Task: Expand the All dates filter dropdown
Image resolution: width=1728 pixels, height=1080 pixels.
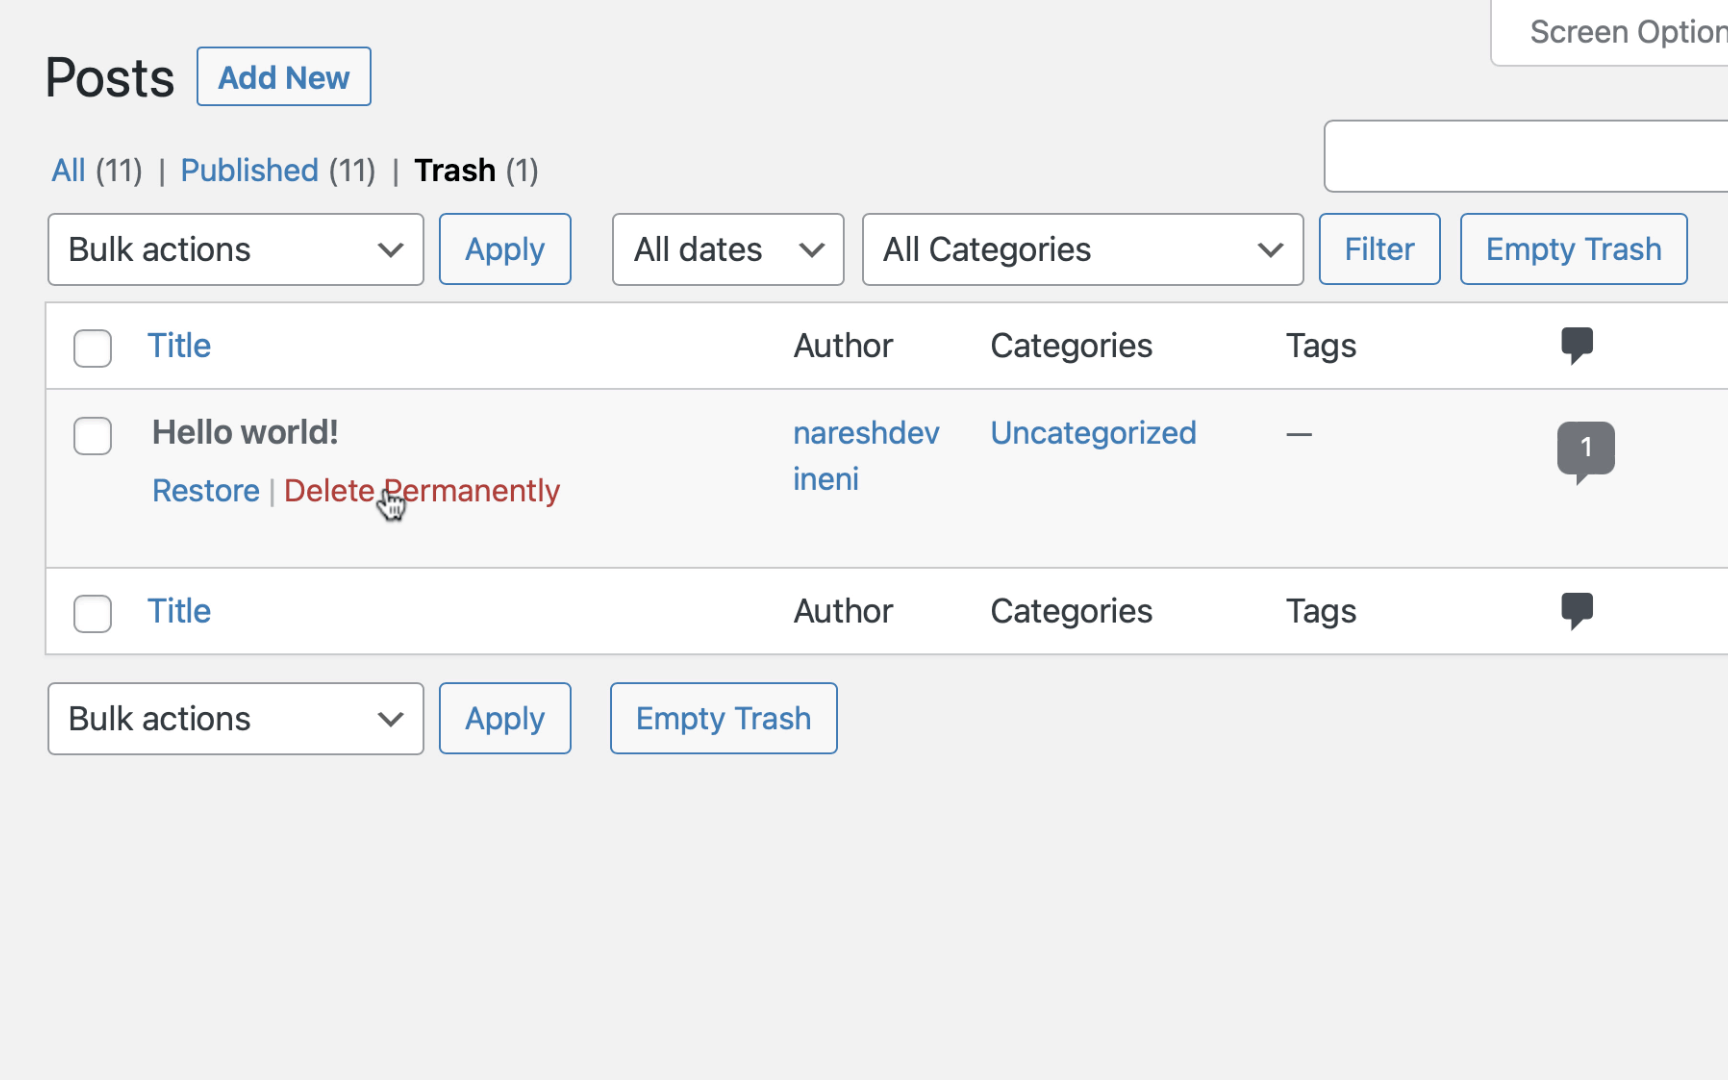Action: (728, 249)
